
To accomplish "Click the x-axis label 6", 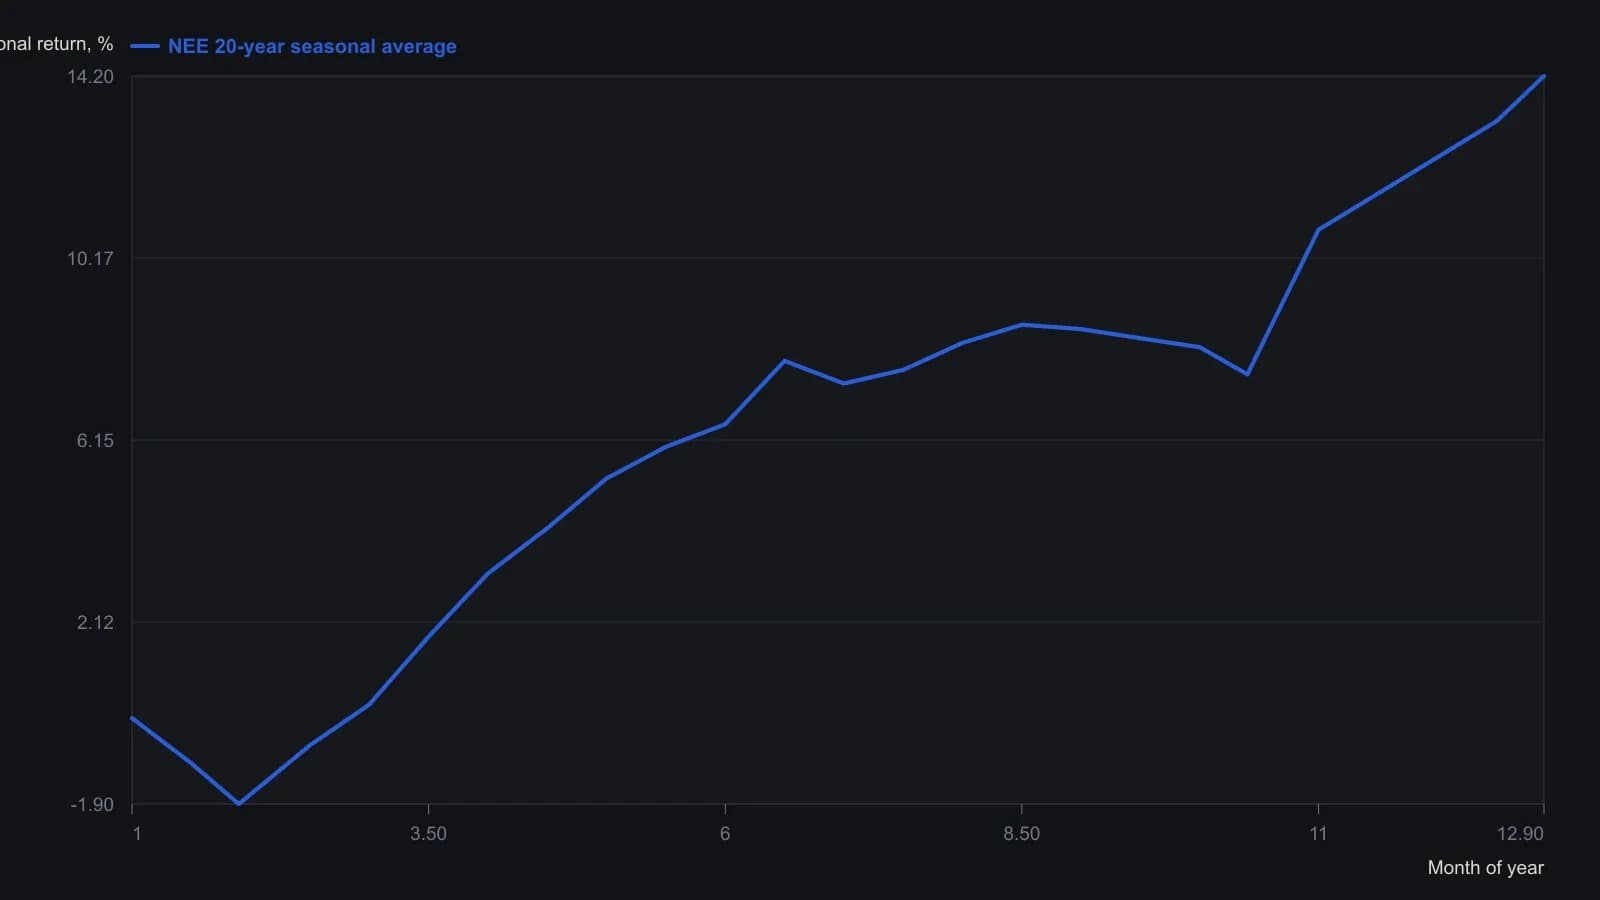I will [725, 833].
